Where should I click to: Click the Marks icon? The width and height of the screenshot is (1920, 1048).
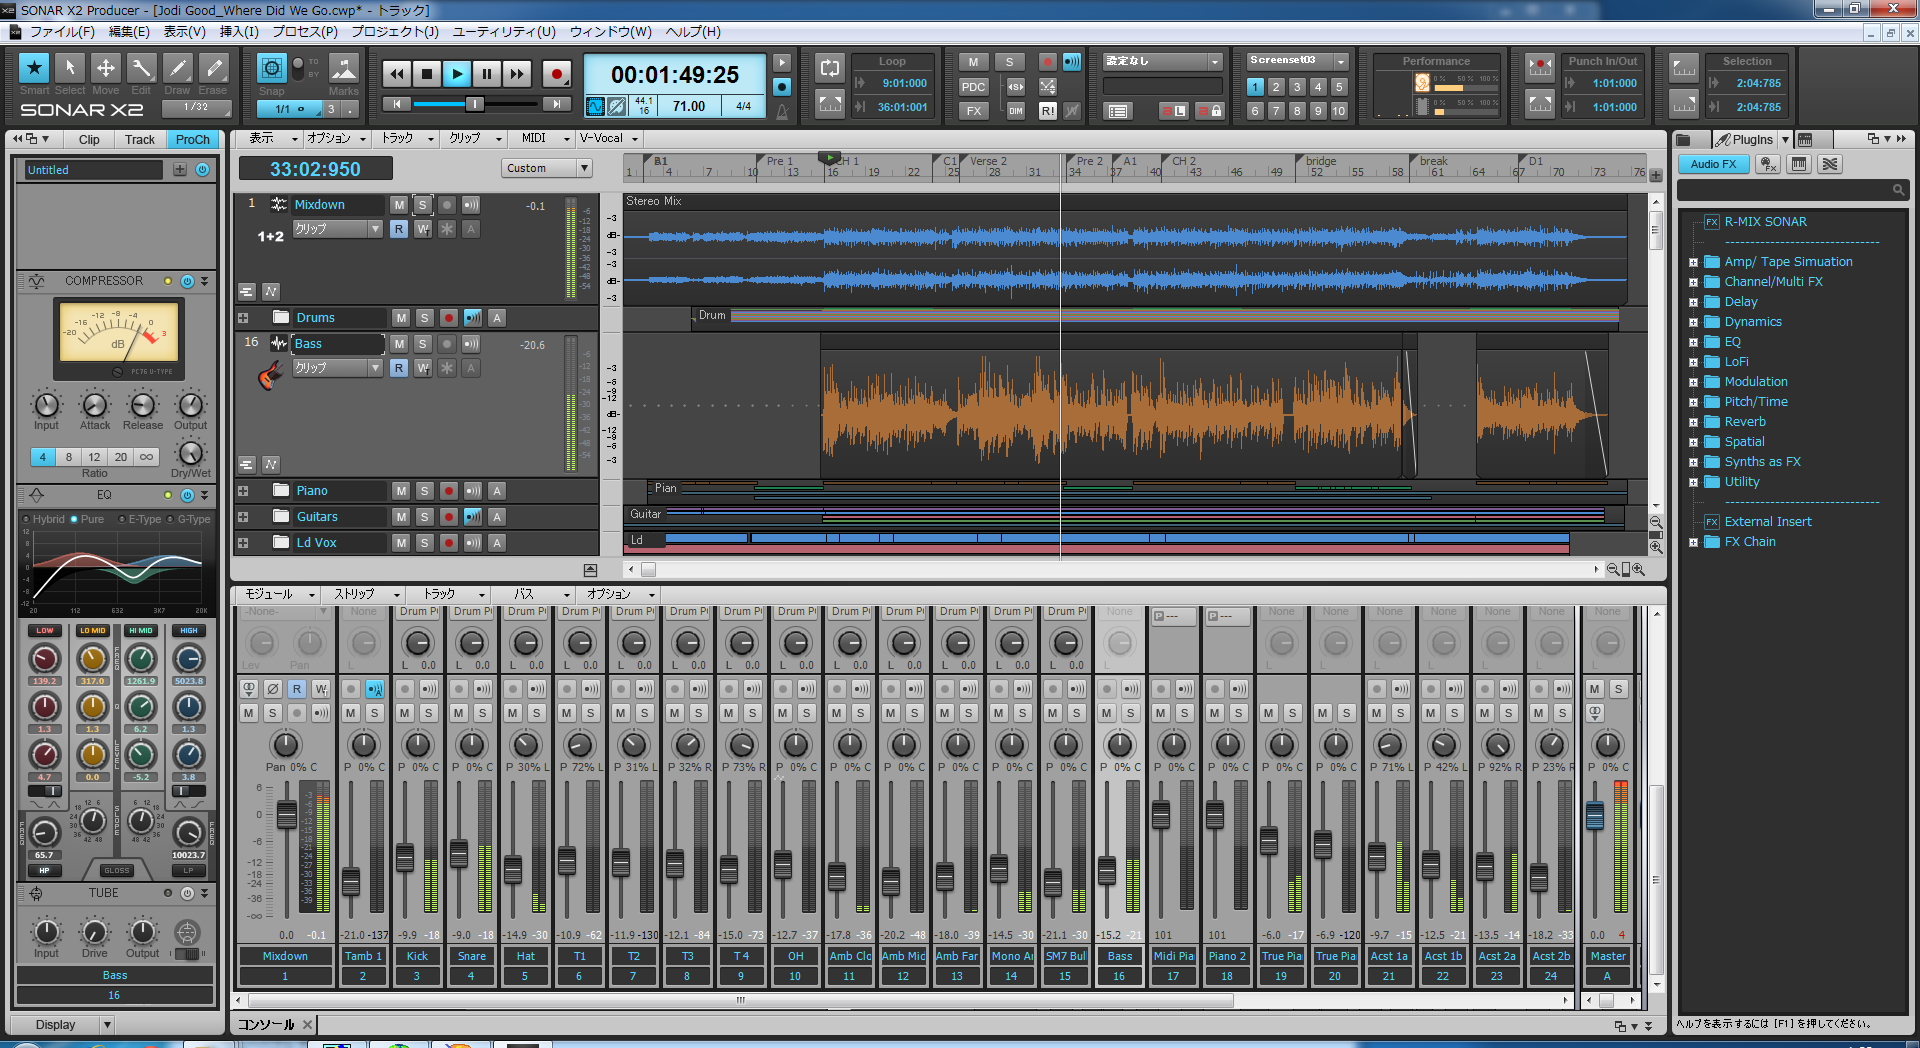pyautogui.click(x=344, y=68)
